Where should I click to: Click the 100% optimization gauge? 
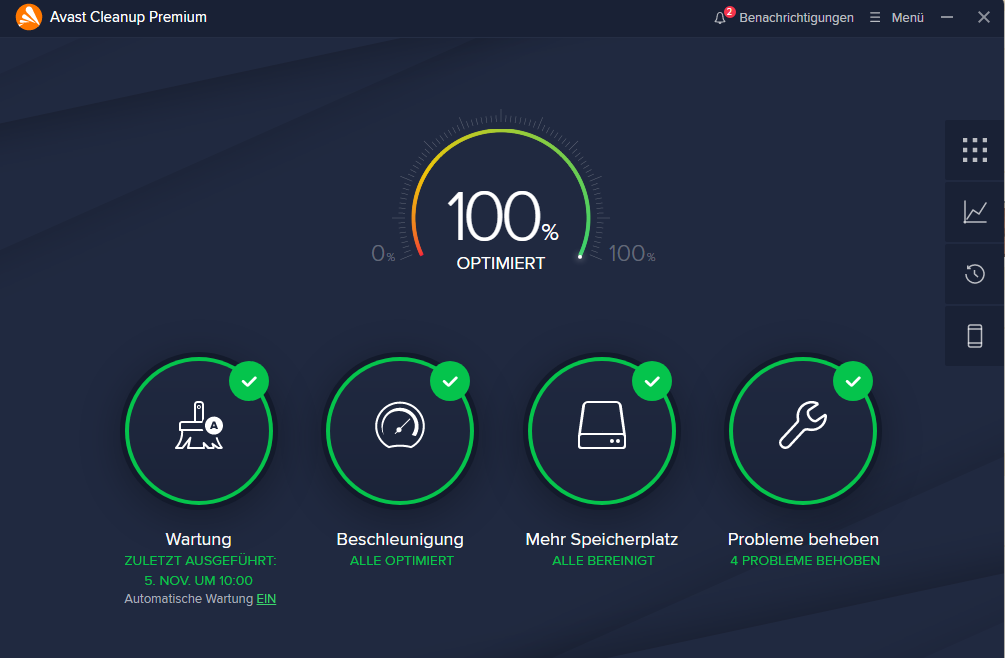pyautogui.click(x=501, y=220)
